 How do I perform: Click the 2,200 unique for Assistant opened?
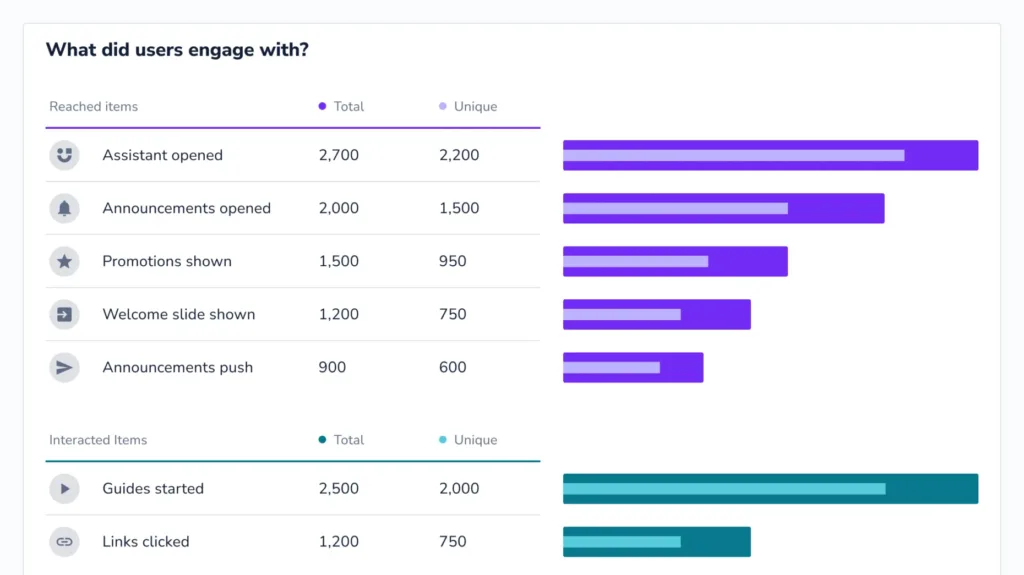click(x=459, y=156)
